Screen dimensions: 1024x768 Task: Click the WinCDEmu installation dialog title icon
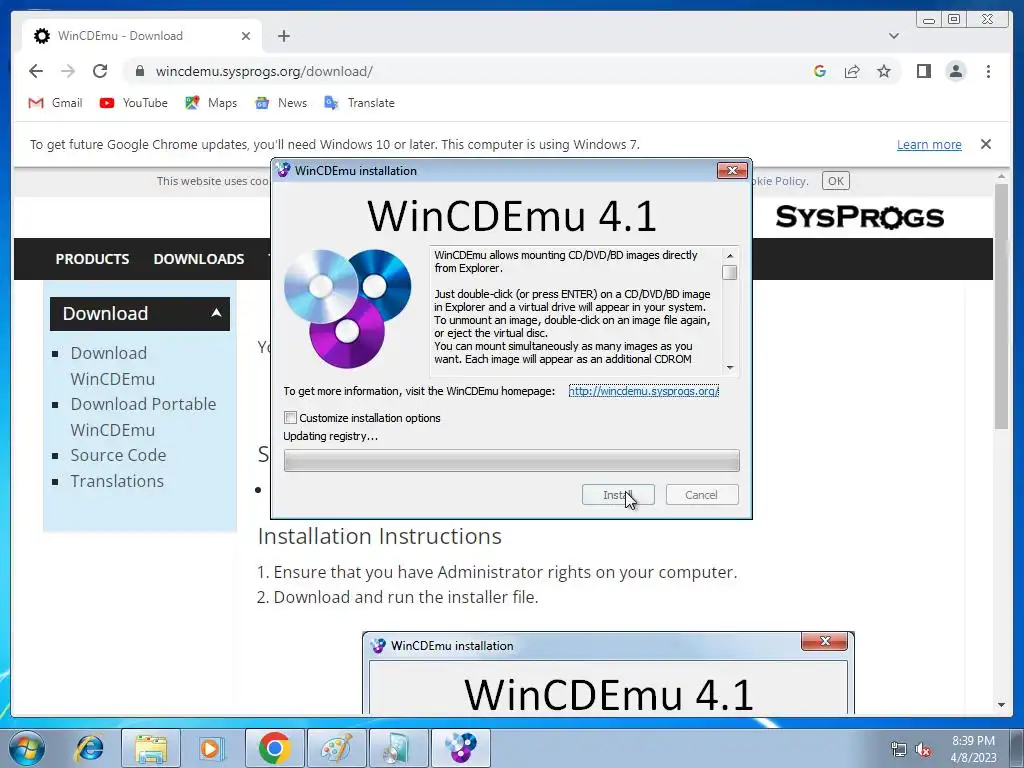(283, 170)
